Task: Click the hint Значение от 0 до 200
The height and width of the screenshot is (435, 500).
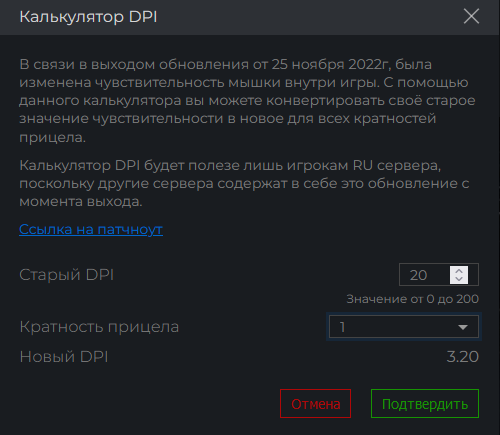Action: click(x=413, y=299)
